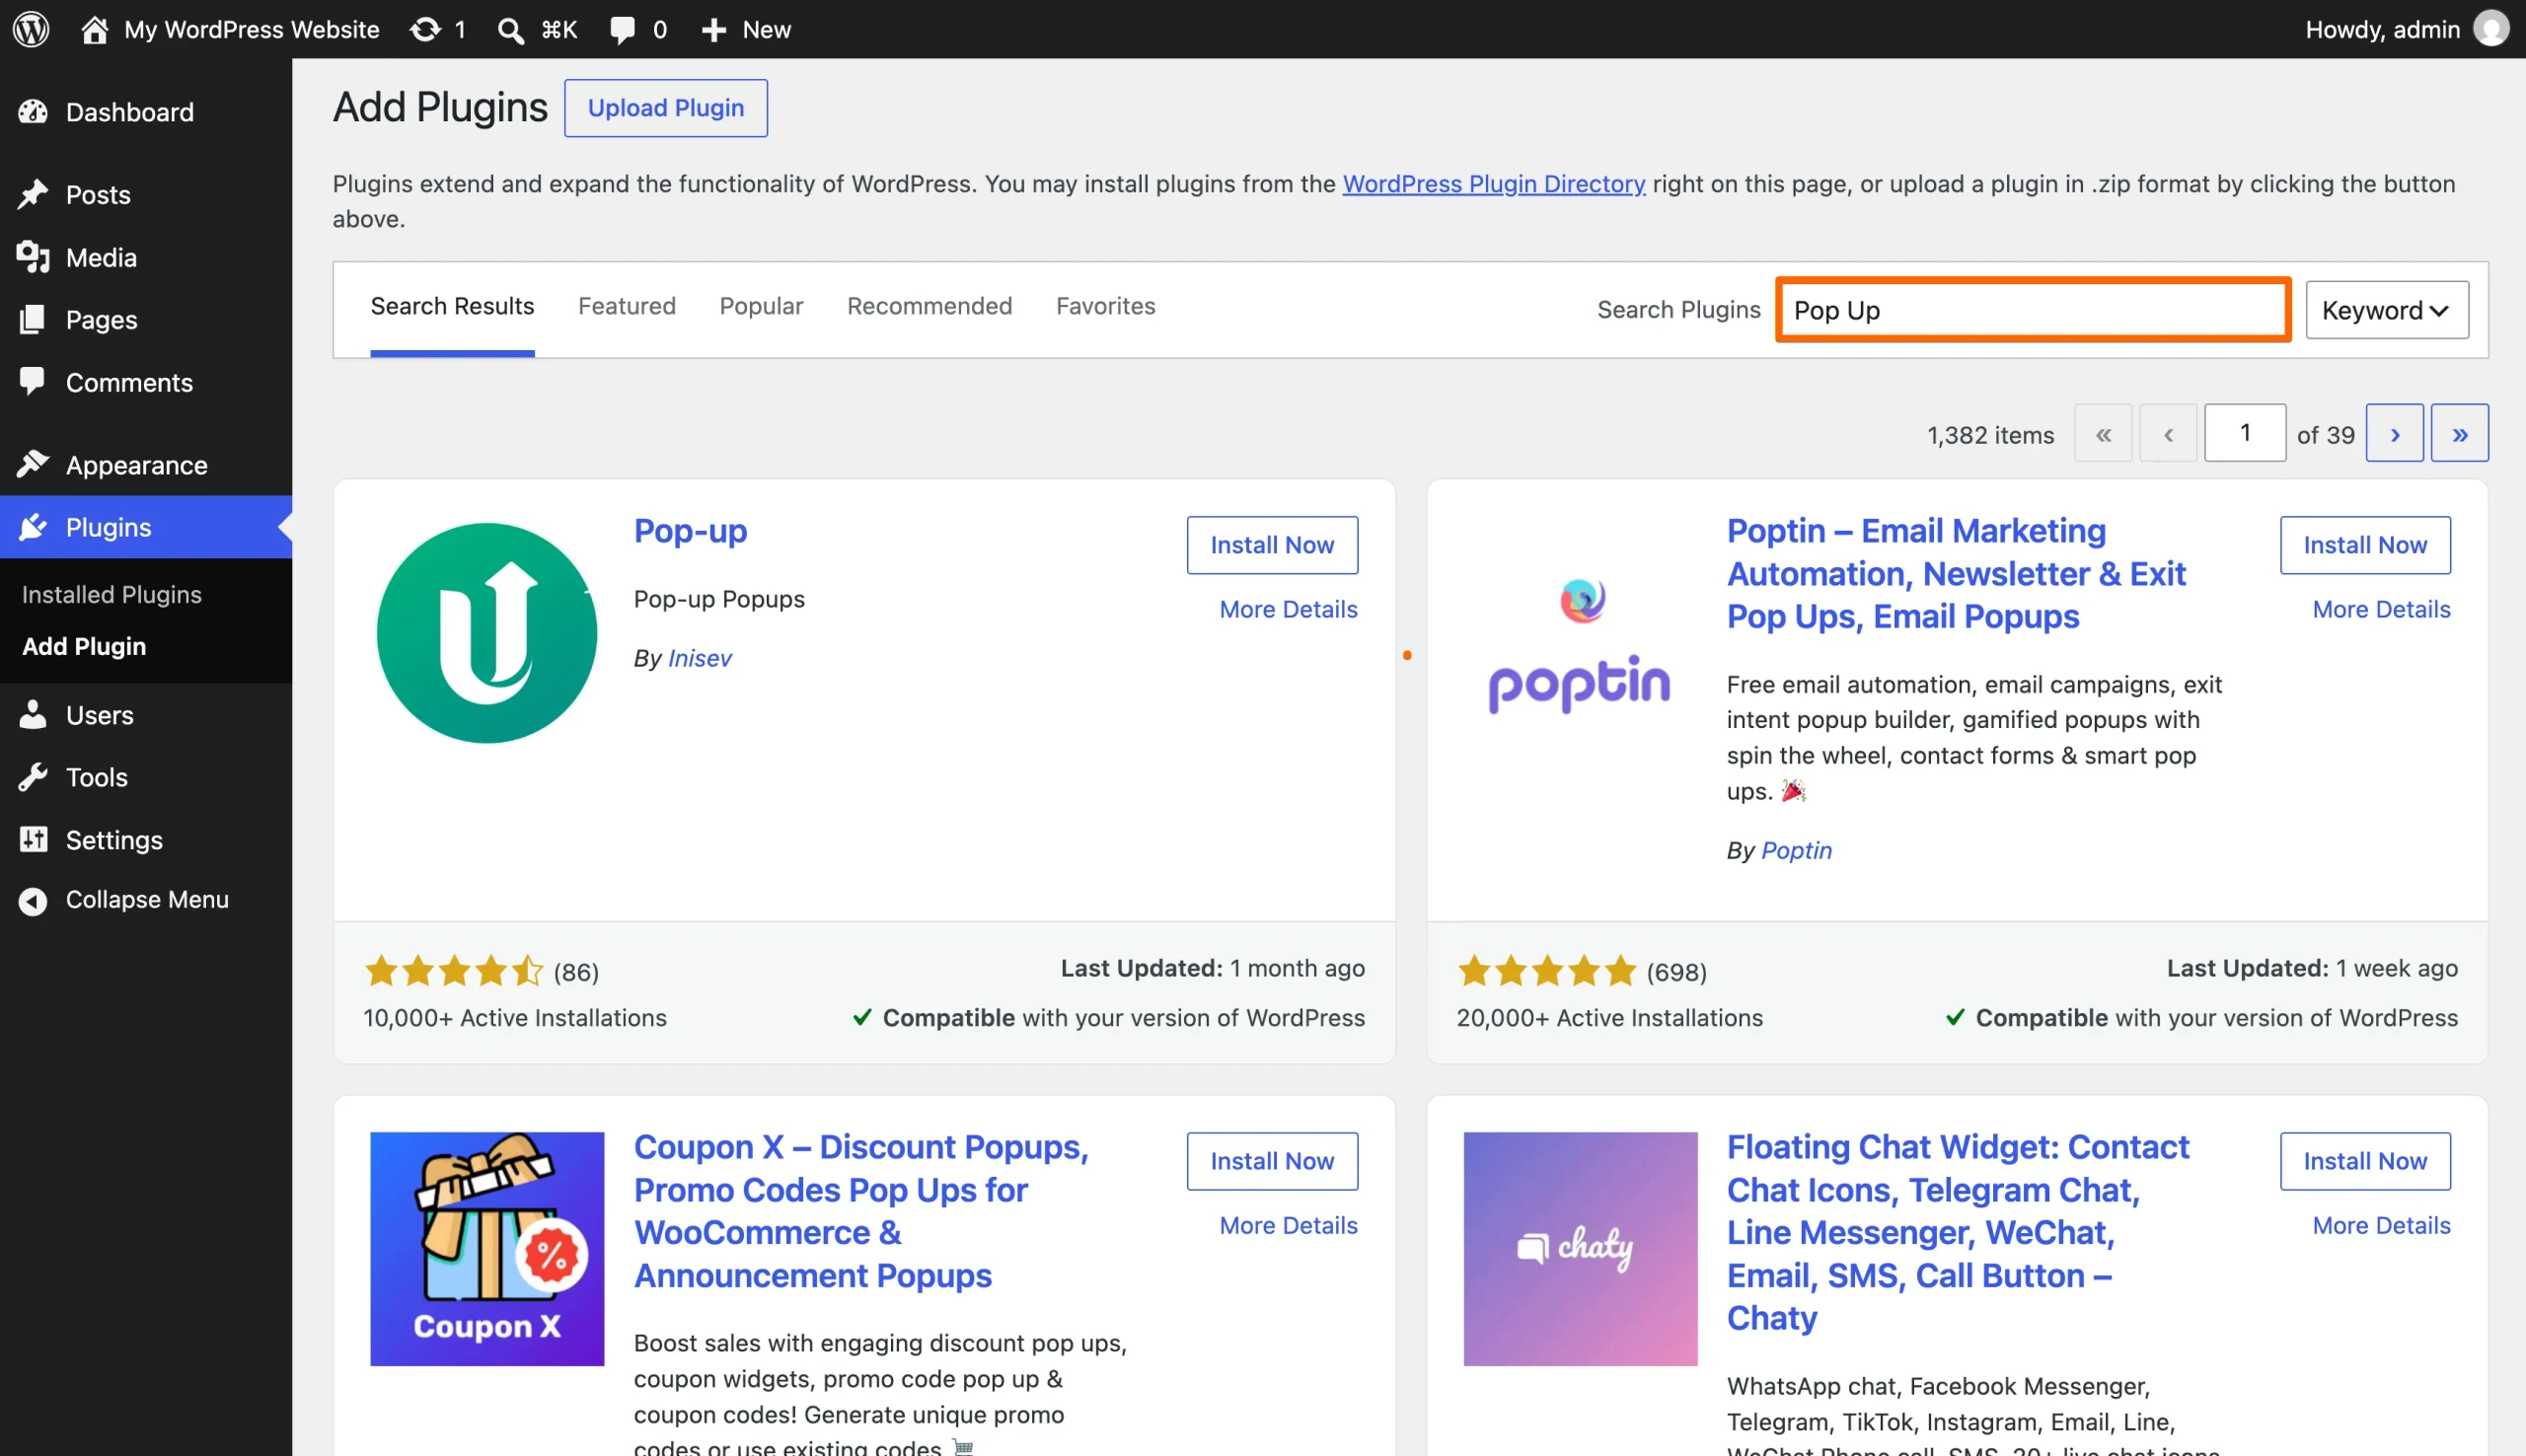Click the Upload Plugin button
This screenshot has height=1456, width=2526.
(x=666, y=108)
